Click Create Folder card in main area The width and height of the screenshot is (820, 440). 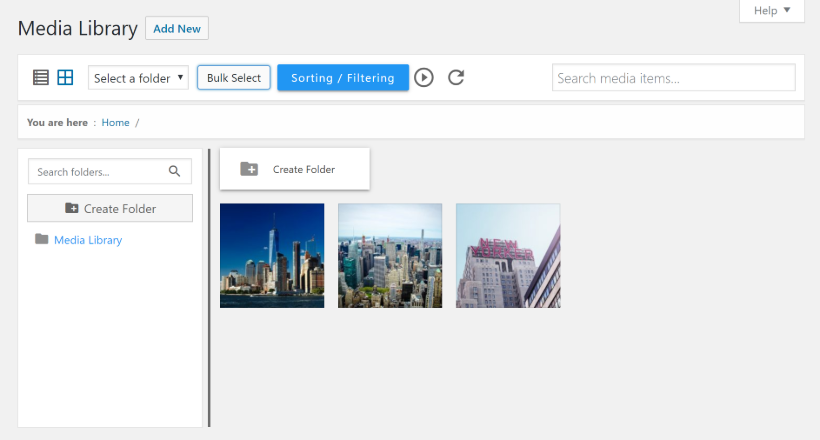(295, 169)
